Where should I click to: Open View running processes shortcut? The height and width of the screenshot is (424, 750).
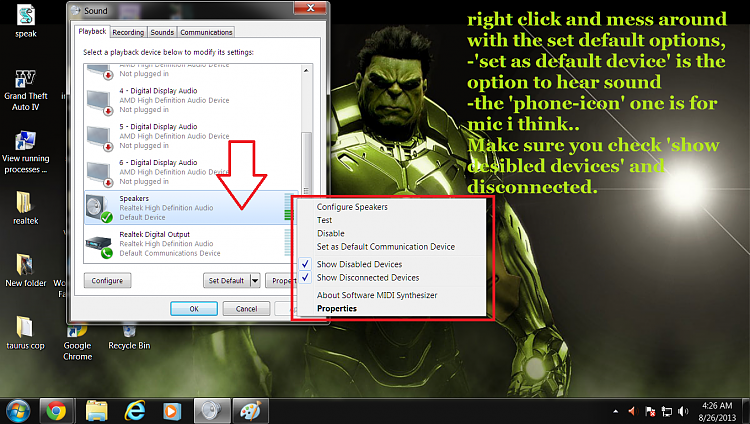click(25, 152)
